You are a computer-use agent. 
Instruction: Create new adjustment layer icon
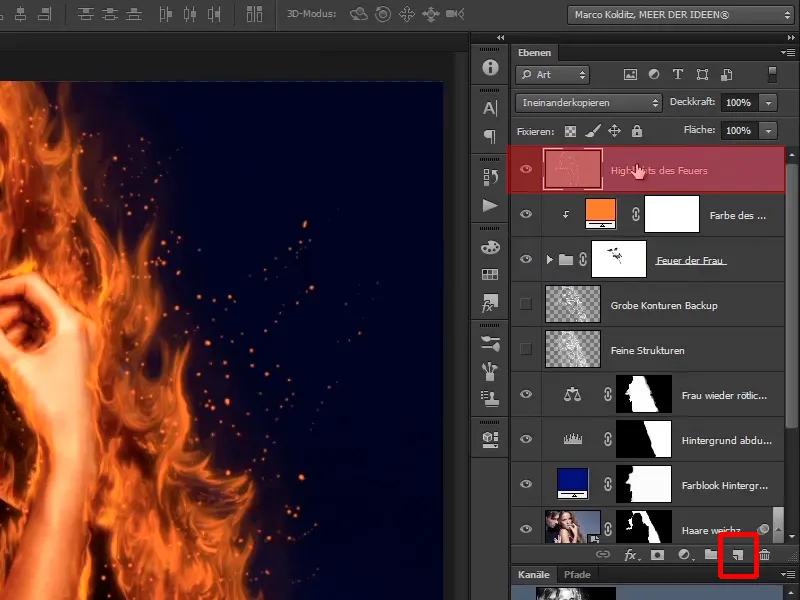coord(685,555)
